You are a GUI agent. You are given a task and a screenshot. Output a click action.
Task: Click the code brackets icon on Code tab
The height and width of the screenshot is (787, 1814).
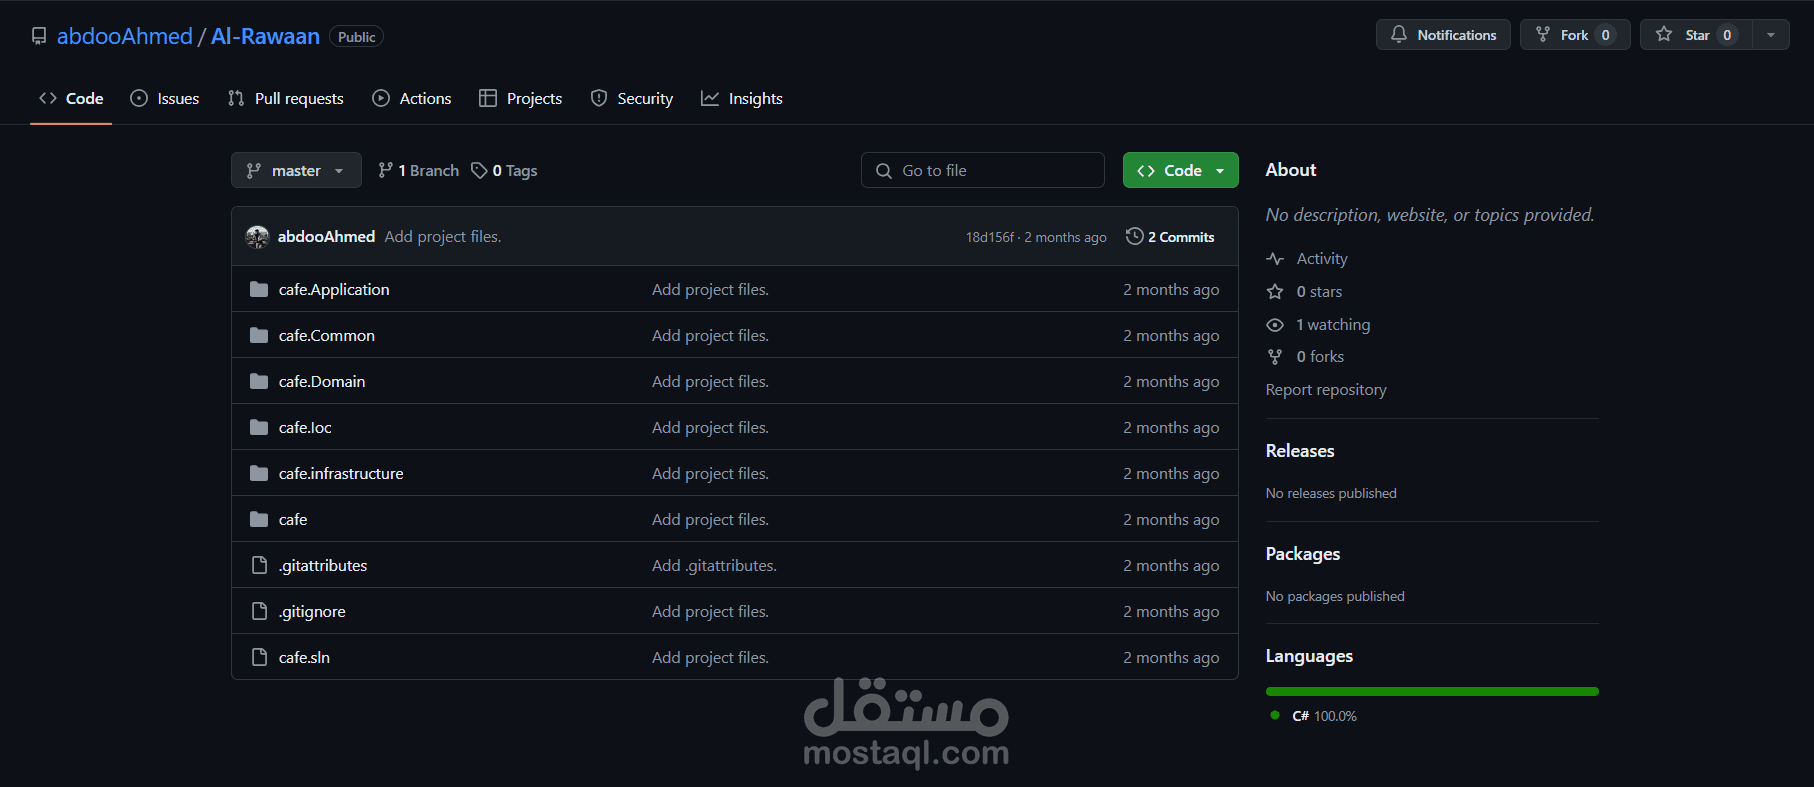point(48,98)
